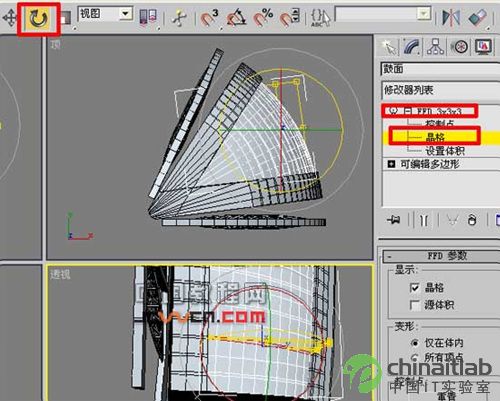Viewport: 500px width, 401px height.
Task: Click the Pin Stack icon
Action: click(x=393, y=220)
